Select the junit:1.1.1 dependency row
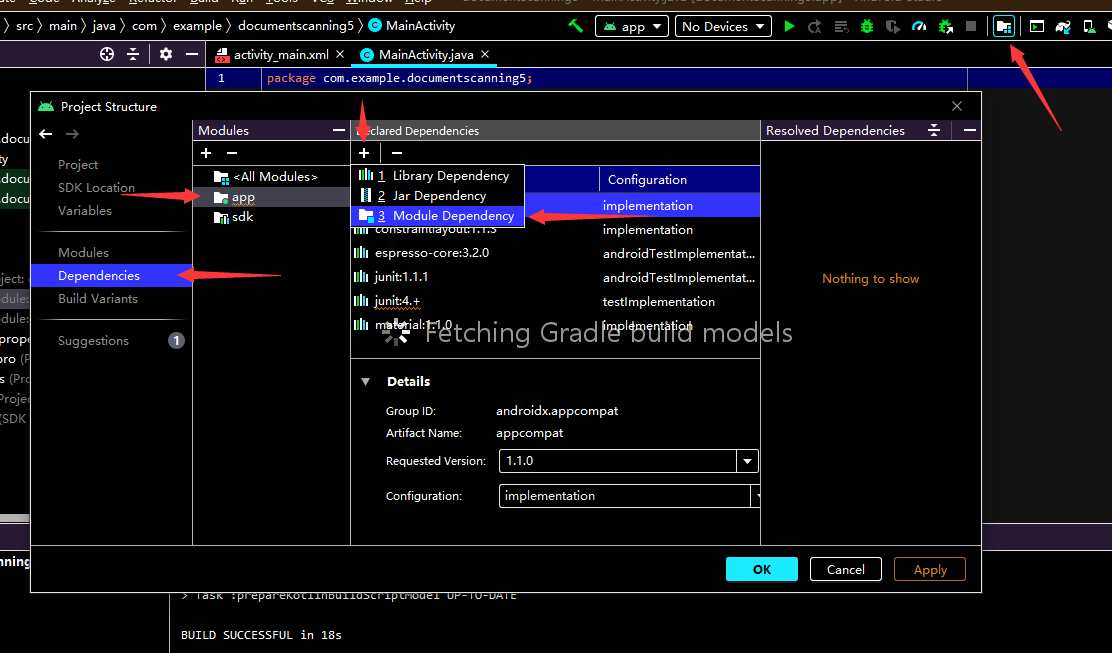1112x653 pixels. tap(555, 277)
